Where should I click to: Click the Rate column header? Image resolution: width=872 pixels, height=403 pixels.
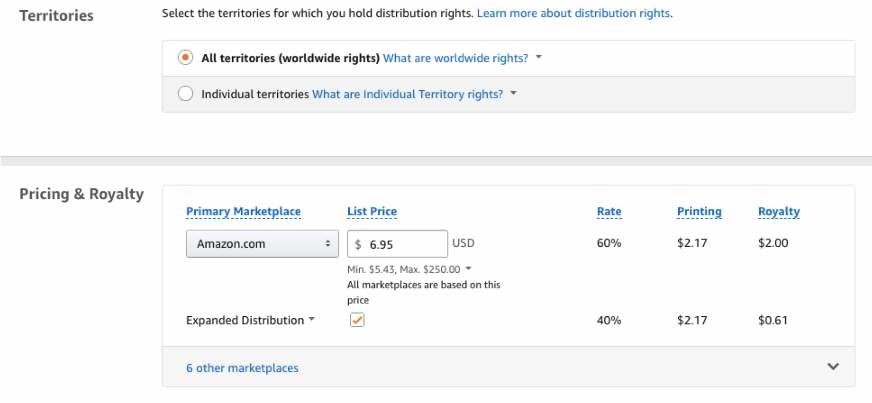click(609, 211)
